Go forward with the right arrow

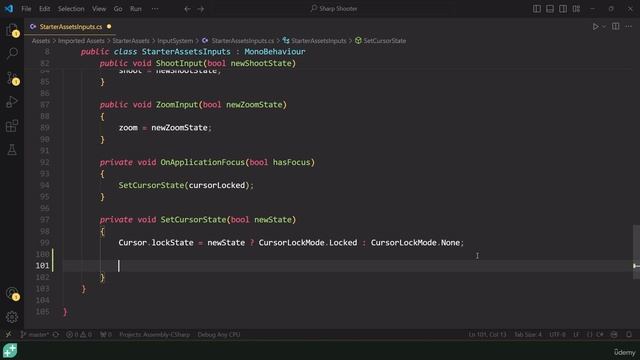click(x=201, y=9)
